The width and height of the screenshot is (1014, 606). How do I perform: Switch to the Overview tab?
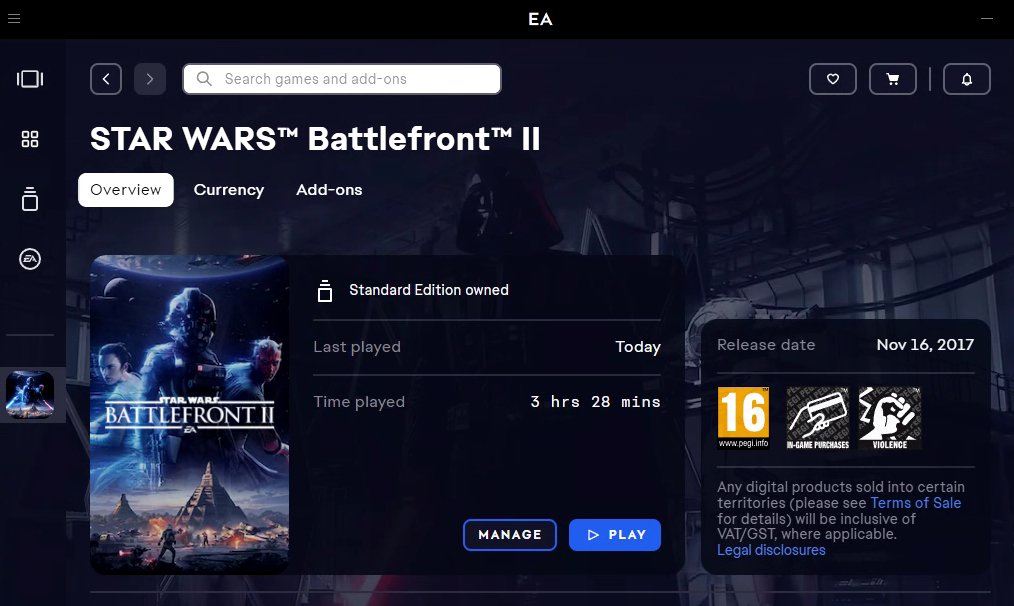(x=125, y=189)
